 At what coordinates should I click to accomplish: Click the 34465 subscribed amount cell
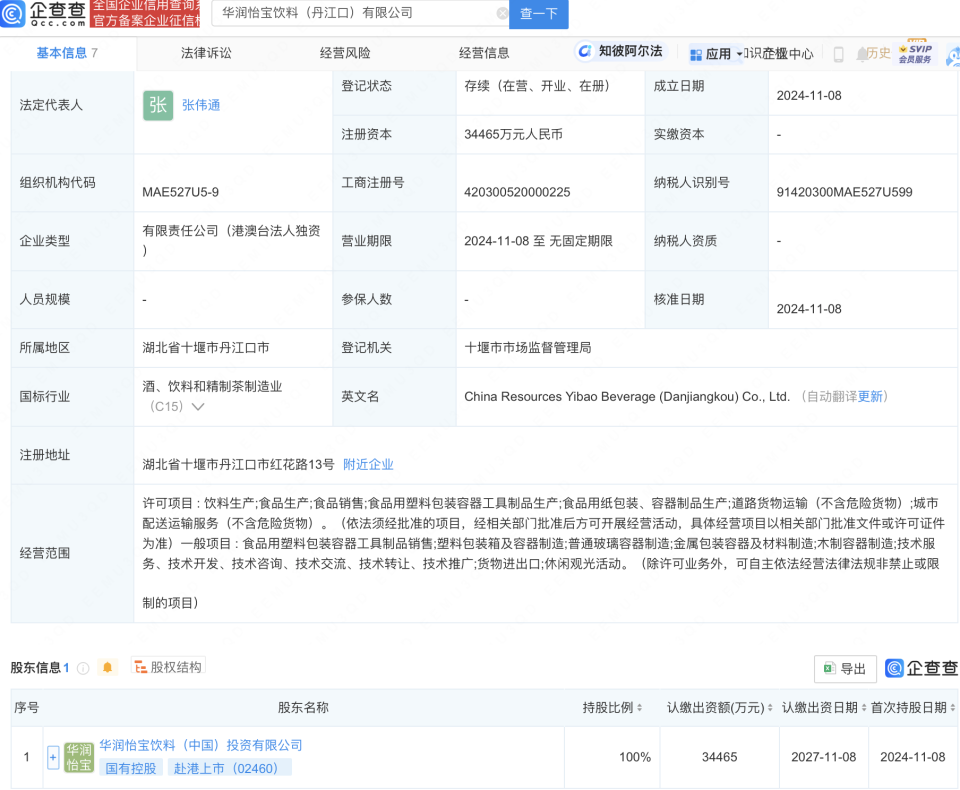[719, 757]
